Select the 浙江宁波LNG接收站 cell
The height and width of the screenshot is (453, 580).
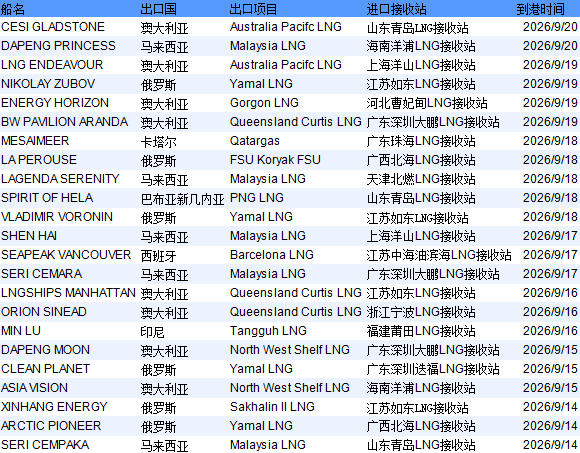pos(421,312)
